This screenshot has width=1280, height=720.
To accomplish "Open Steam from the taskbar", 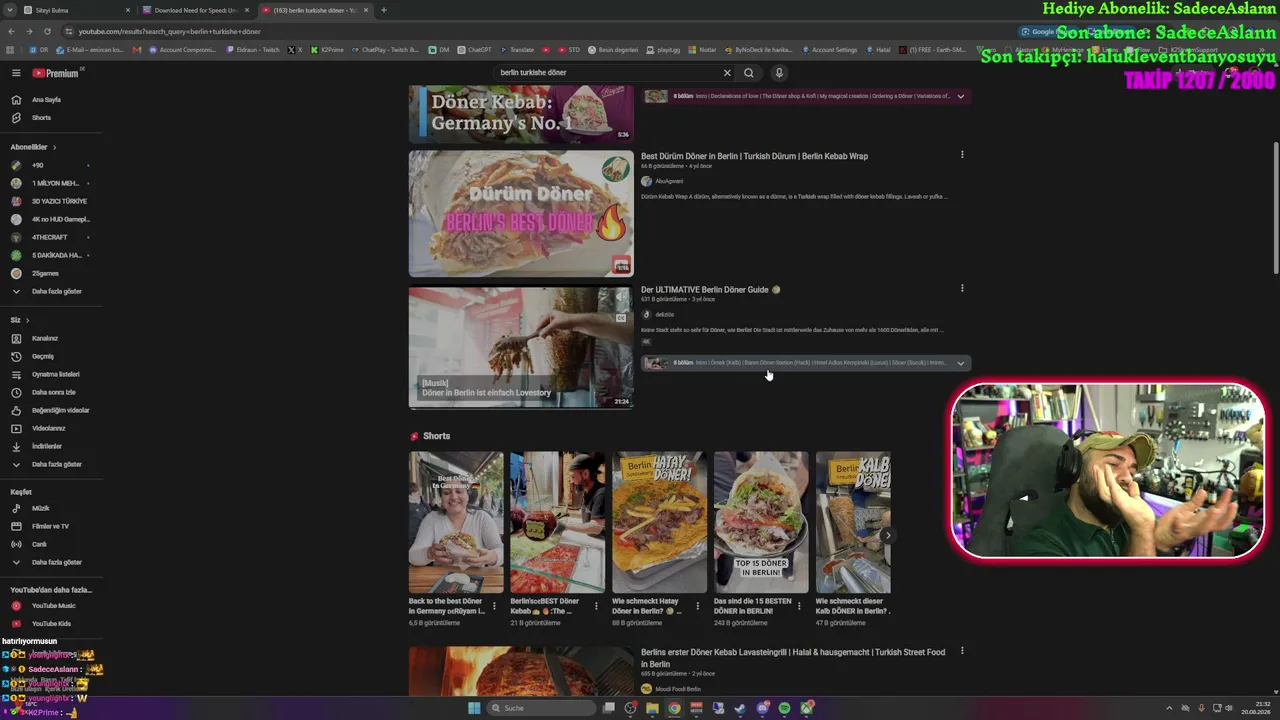I will point(740,708).
